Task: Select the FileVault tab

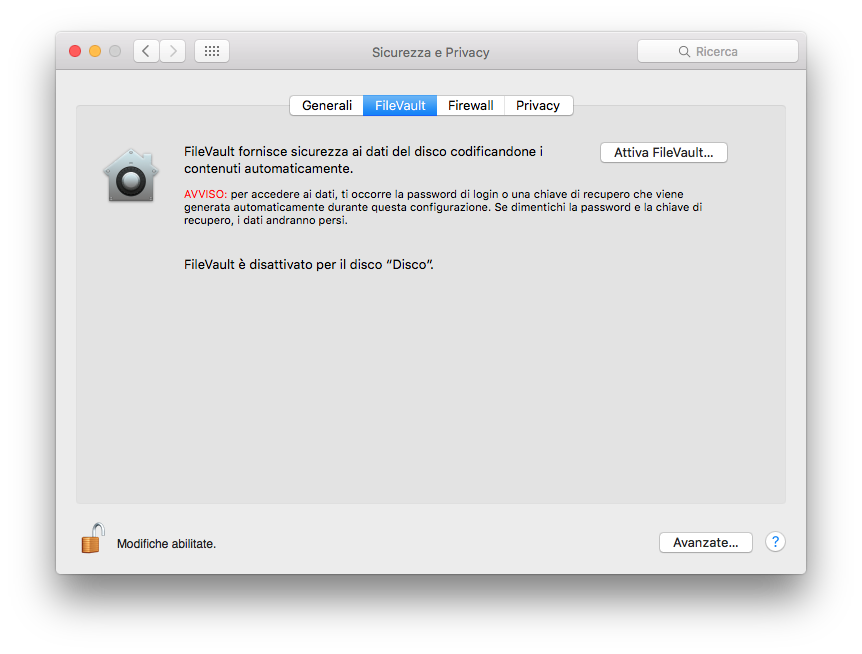Action: [400, 106]
